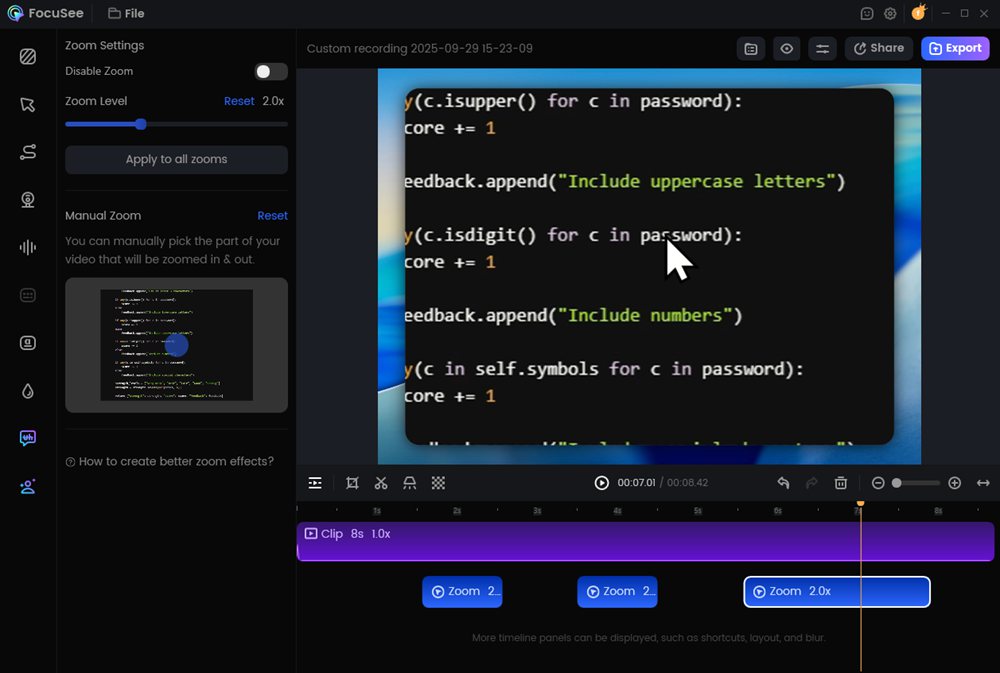Click the Export button
This screenshot has height=673, width=1000.
click(954, 48)
